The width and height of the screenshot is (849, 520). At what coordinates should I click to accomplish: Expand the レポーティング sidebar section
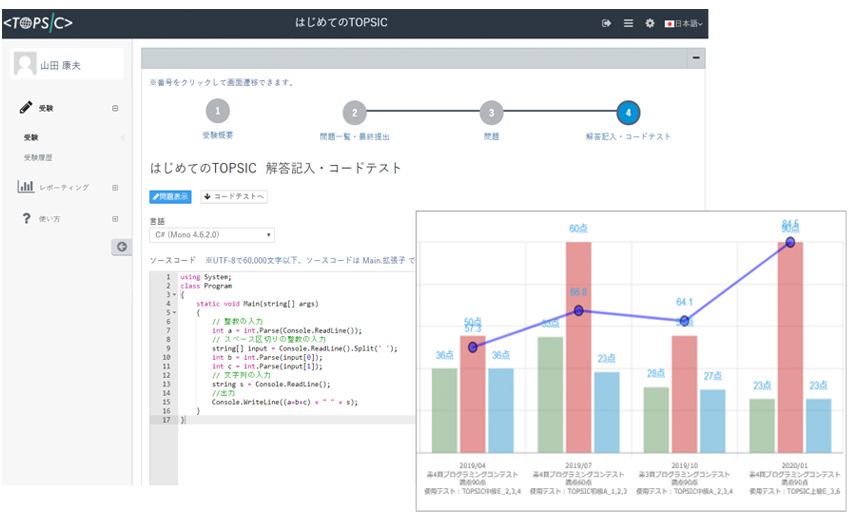[115, 187]
